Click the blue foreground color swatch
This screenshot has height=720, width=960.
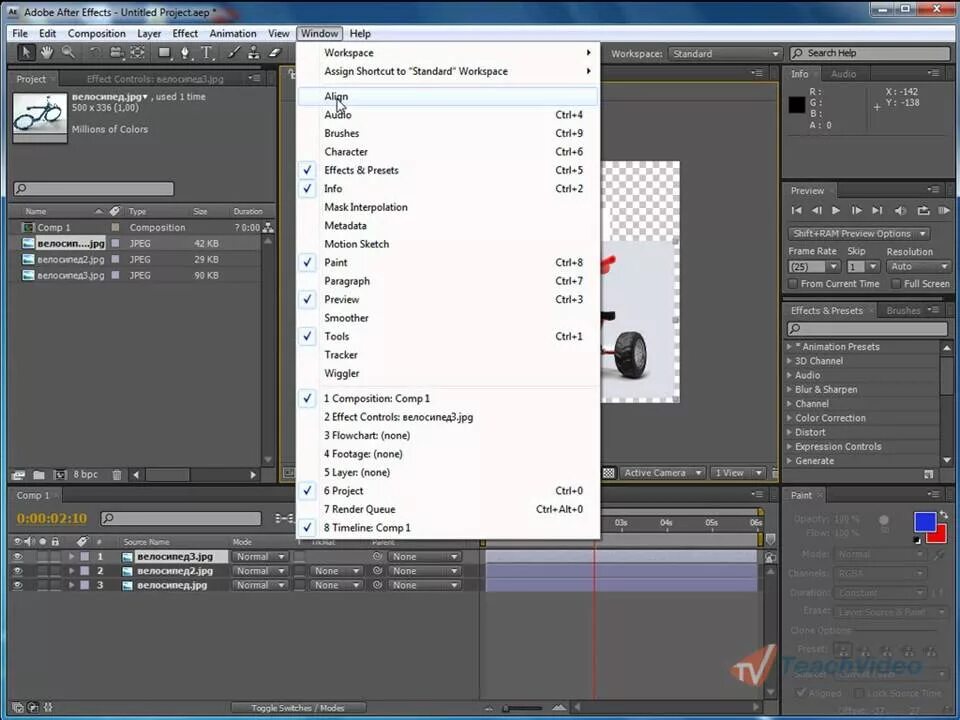(924, 522)
